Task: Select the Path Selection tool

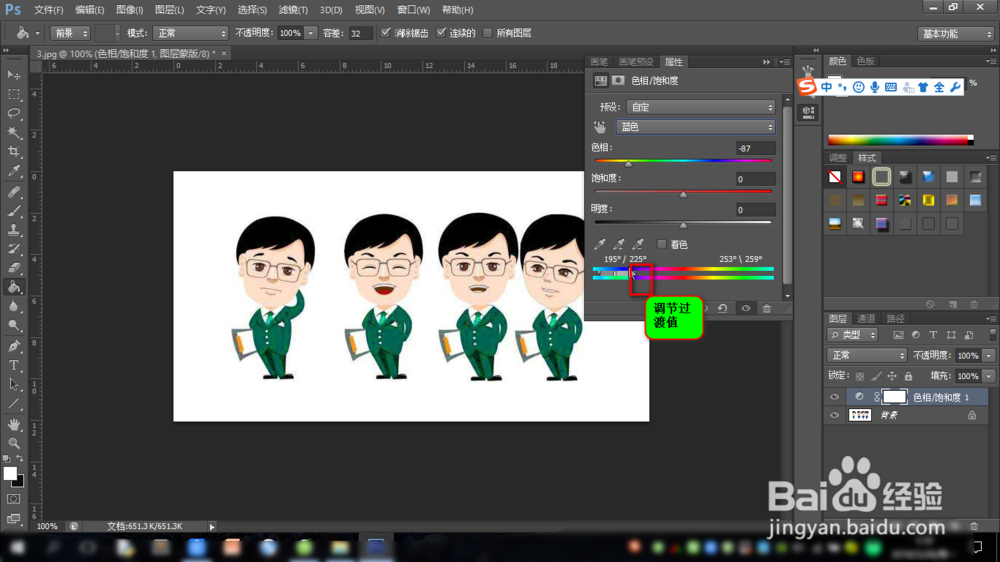Action: 13,385
